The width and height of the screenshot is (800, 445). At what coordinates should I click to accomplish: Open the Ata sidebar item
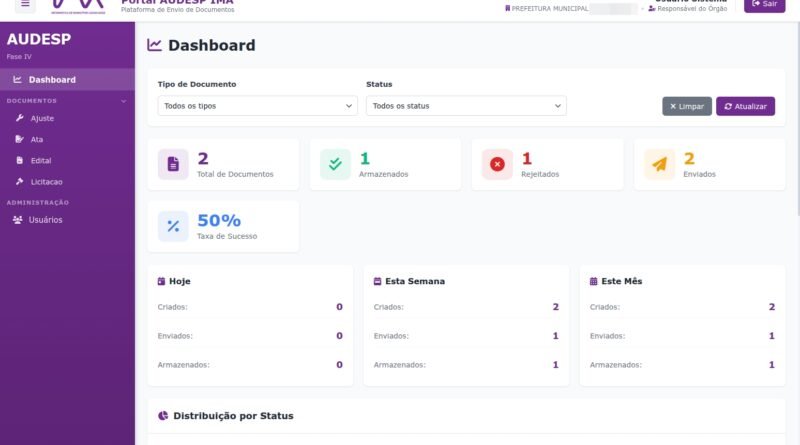(x=36, y=139)
